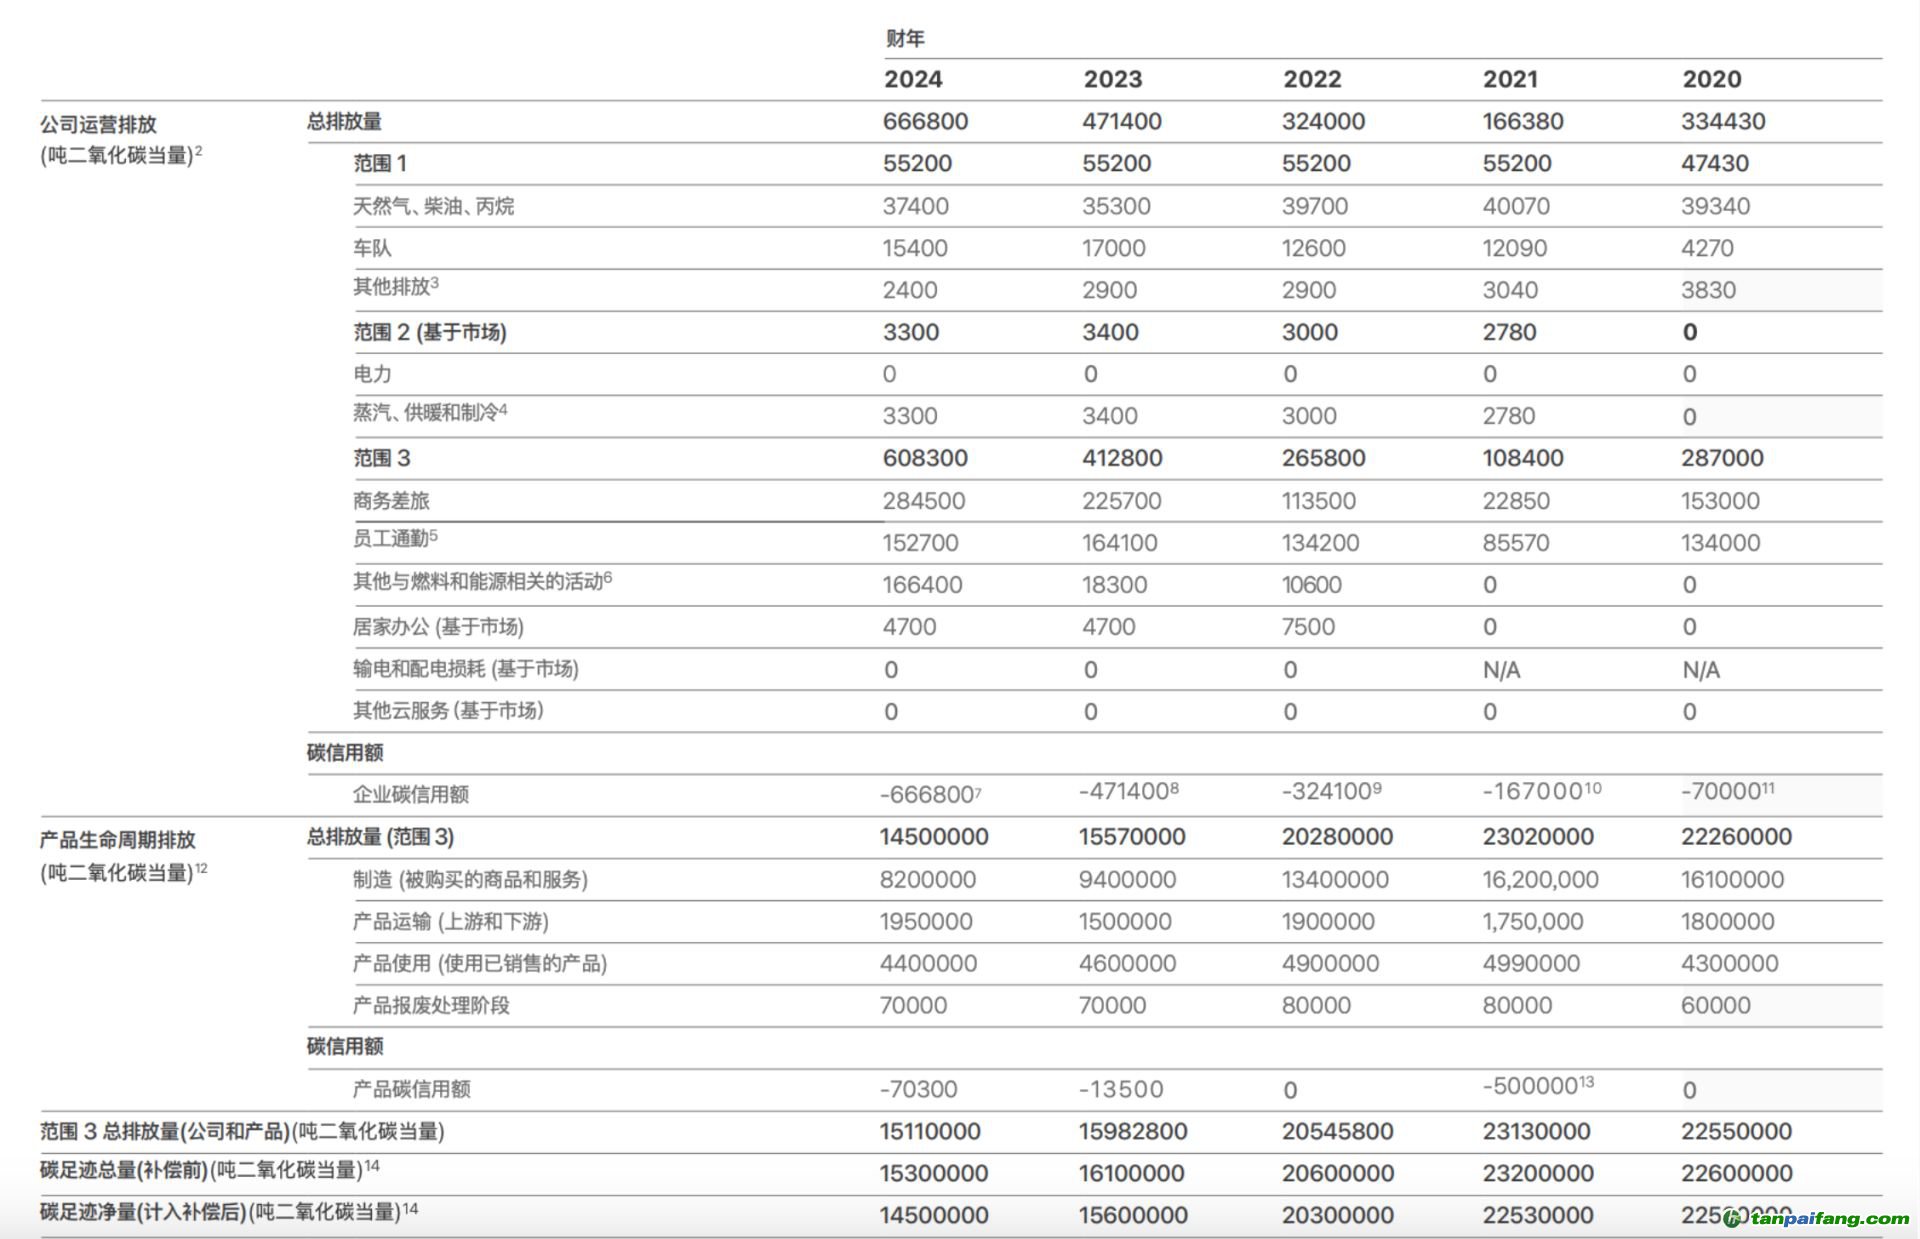Click the 总排放量 (范围 3) row label
The height and width of the screenshot is (1239, 1920).
click(380, 837)
